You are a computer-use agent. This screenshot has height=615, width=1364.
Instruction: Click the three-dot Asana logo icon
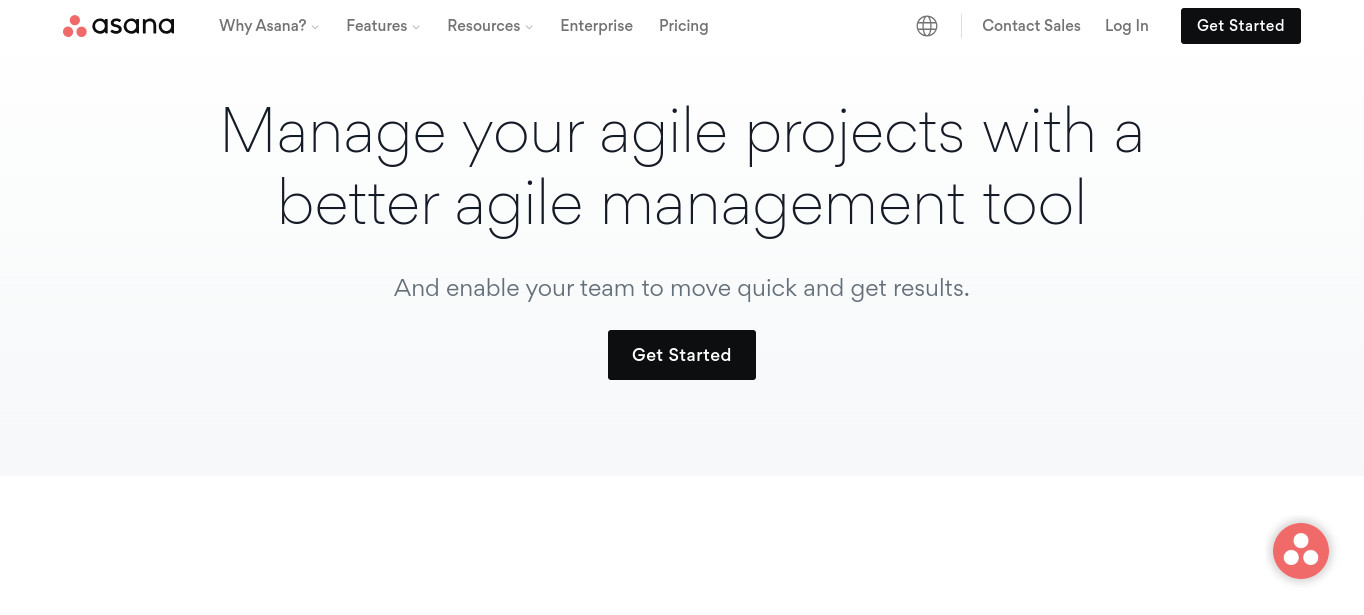(74, 26)
